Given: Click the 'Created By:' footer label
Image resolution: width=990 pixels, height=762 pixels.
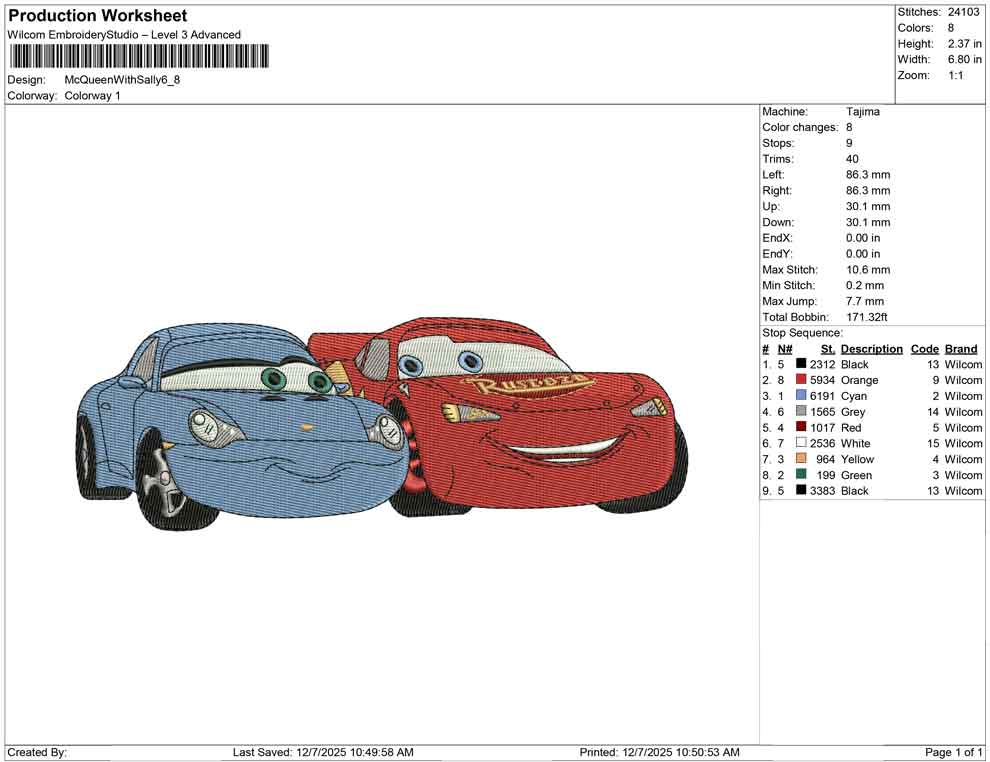Looking at the screenshot, I should (x=37, y=752).
